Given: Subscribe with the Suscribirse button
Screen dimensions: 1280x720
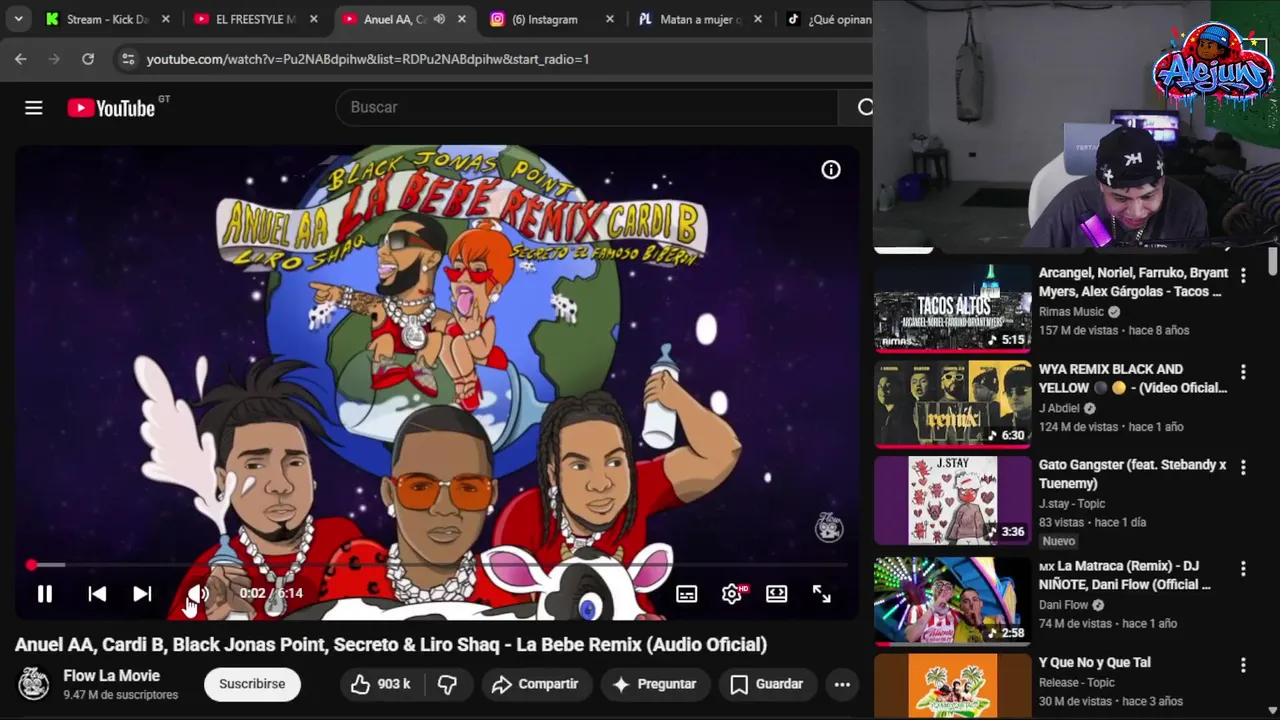Looking at the screenshot, I should [252, 684].
